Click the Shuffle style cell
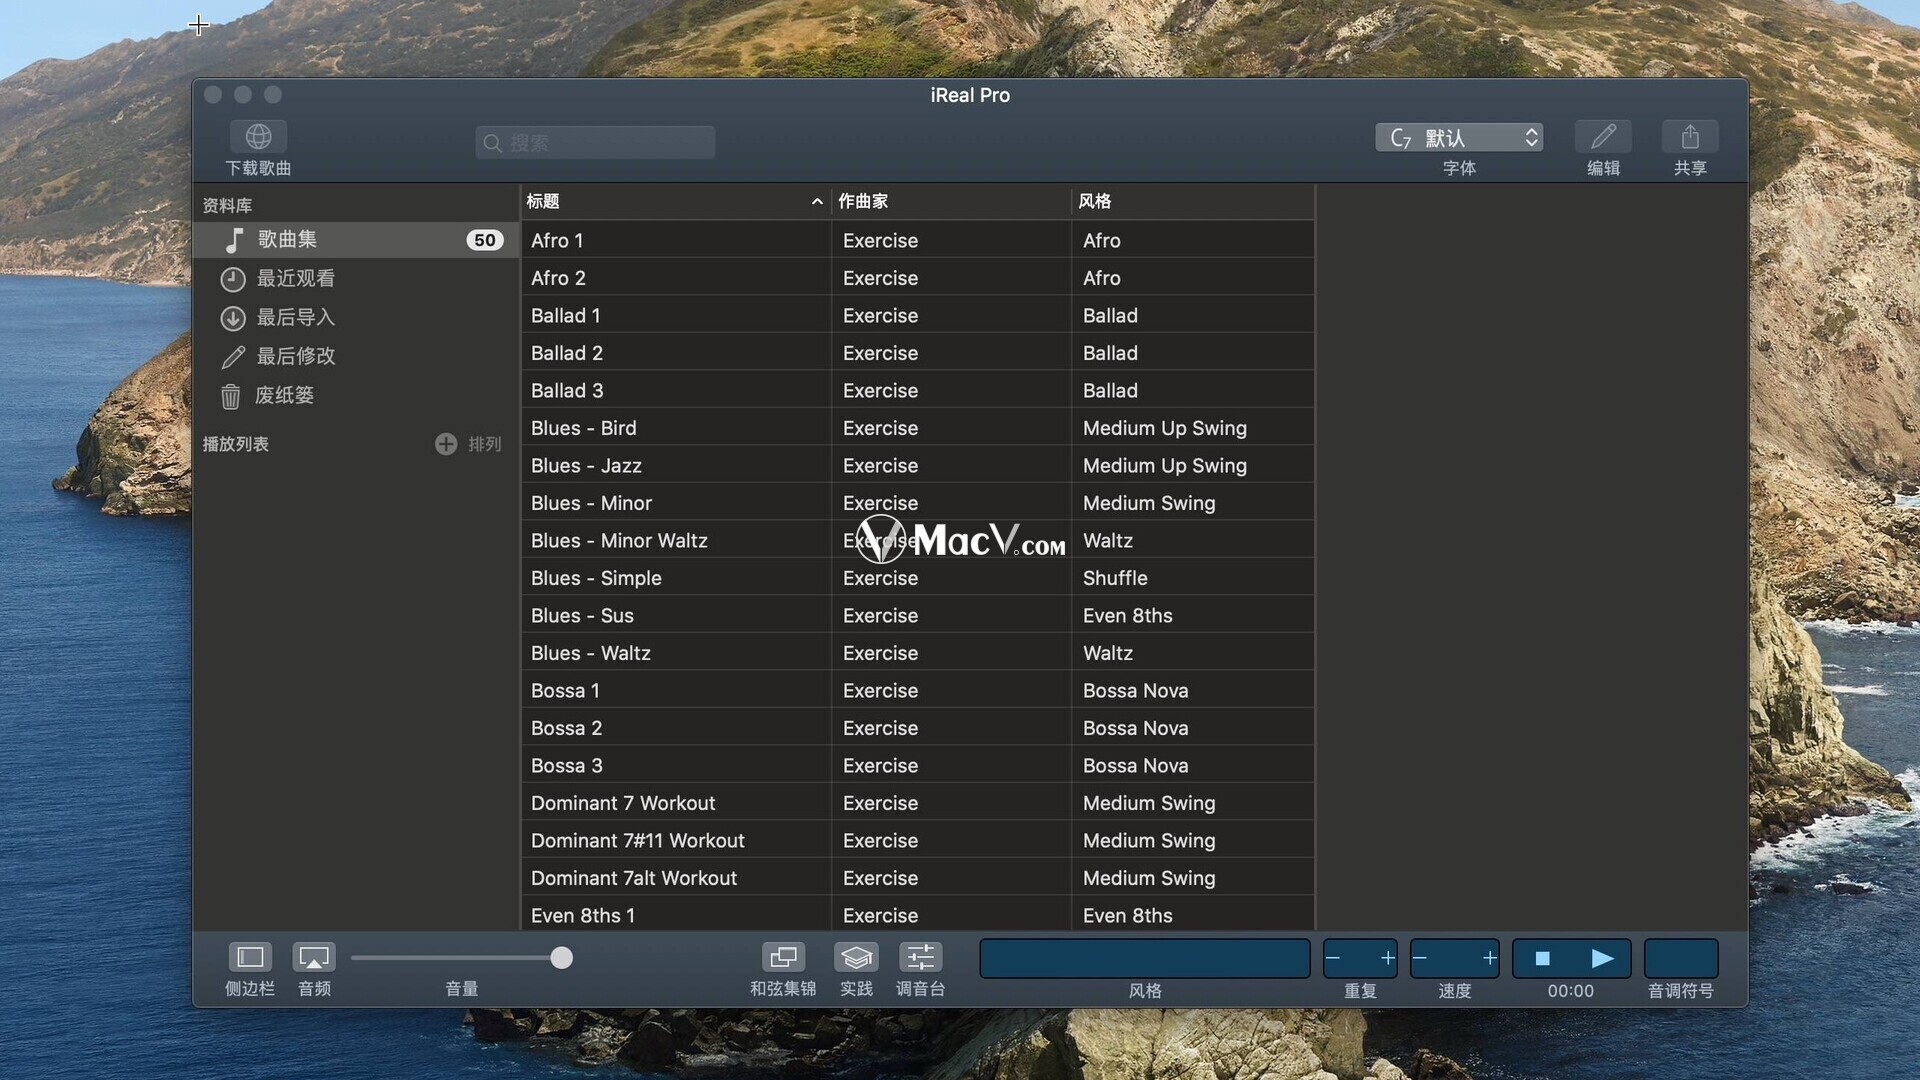 pos(1115,578)
